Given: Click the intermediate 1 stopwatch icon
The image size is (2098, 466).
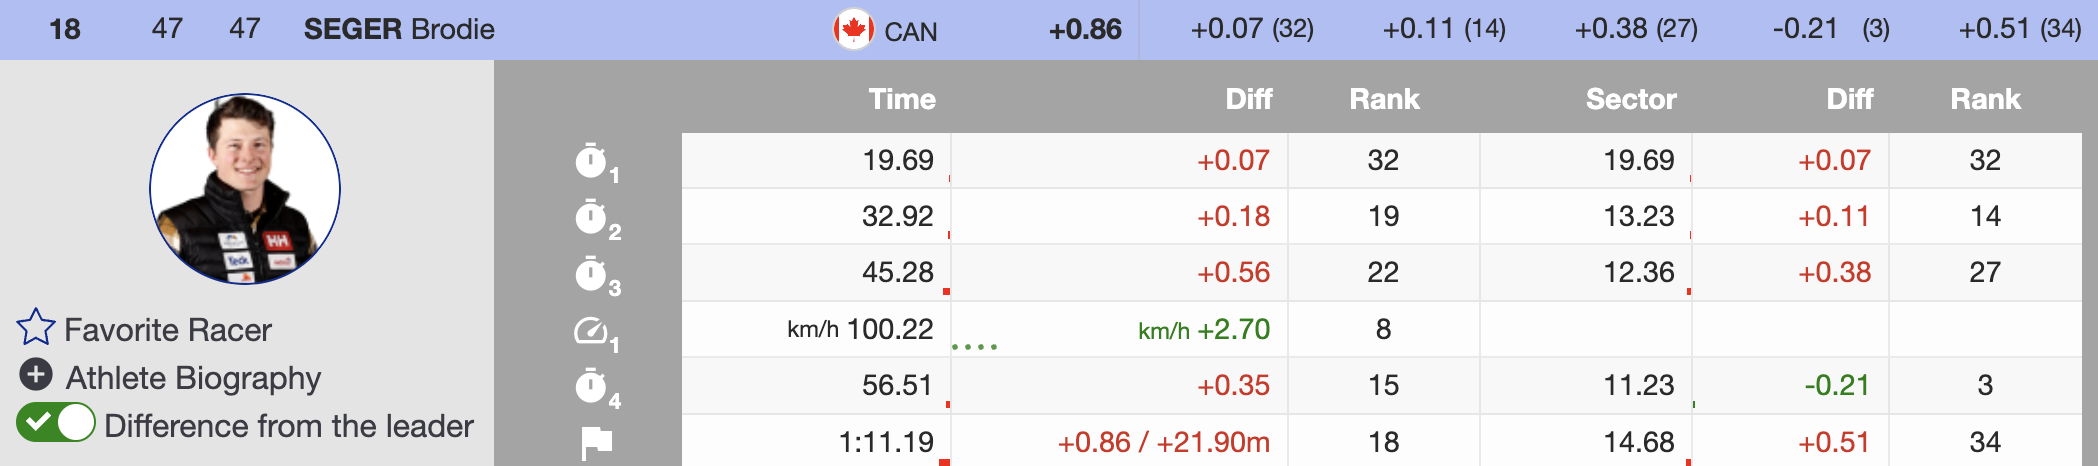Looking at the screenshot, I should (x=592, y=161).
